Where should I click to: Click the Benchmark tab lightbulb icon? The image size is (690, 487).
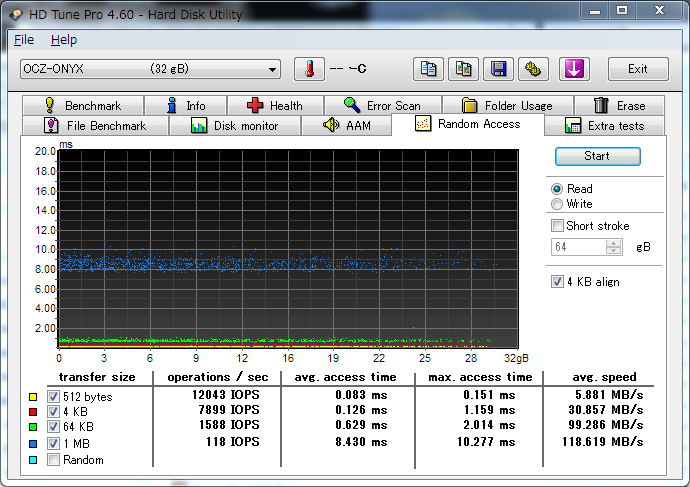50,106
